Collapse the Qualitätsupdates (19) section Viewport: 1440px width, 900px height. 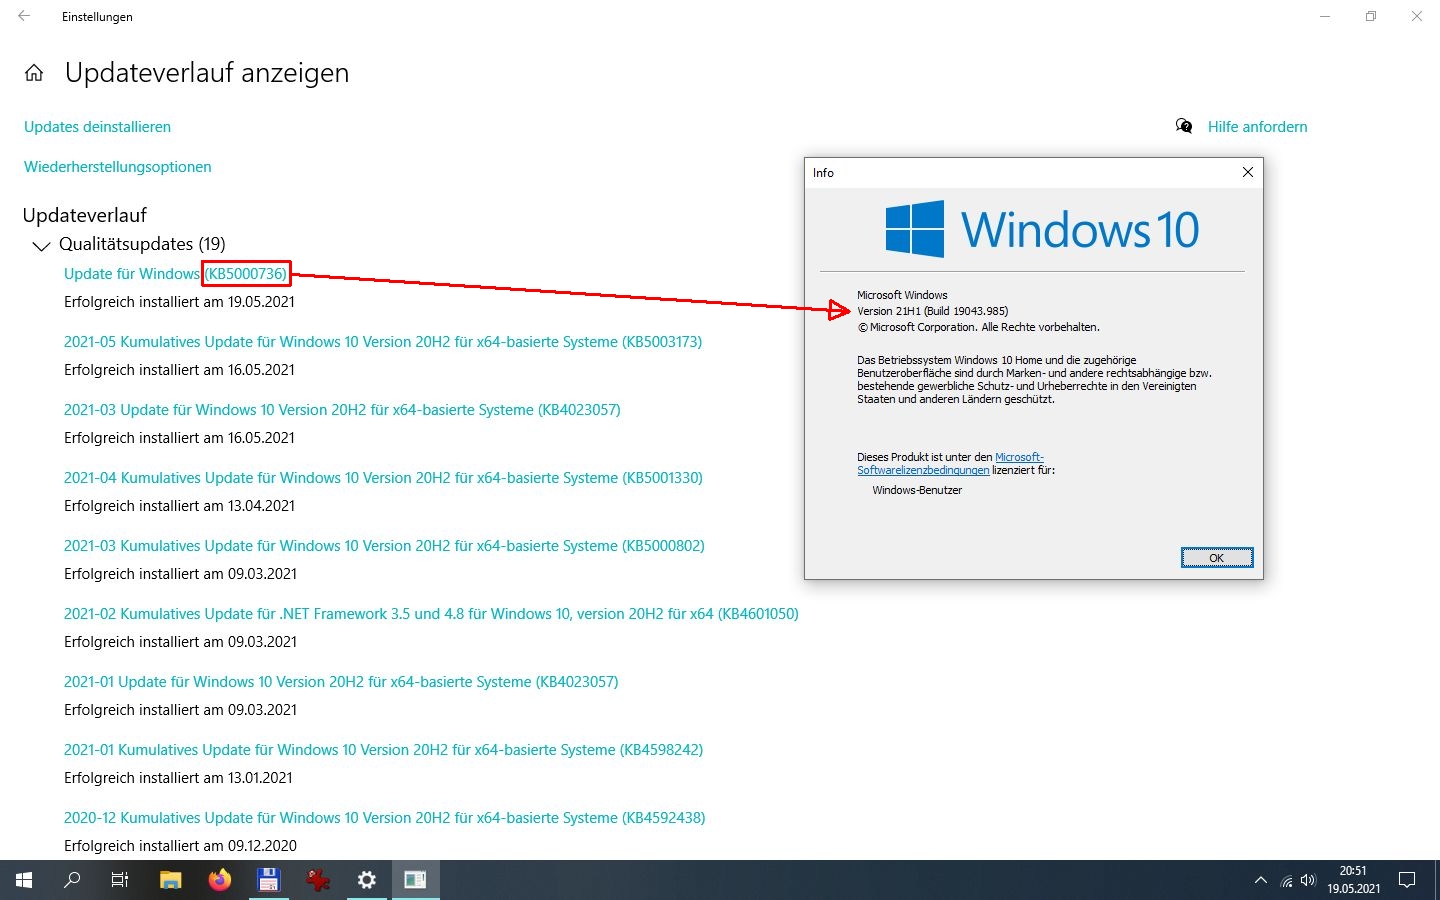pyautogui.click(x=41, y=245)
